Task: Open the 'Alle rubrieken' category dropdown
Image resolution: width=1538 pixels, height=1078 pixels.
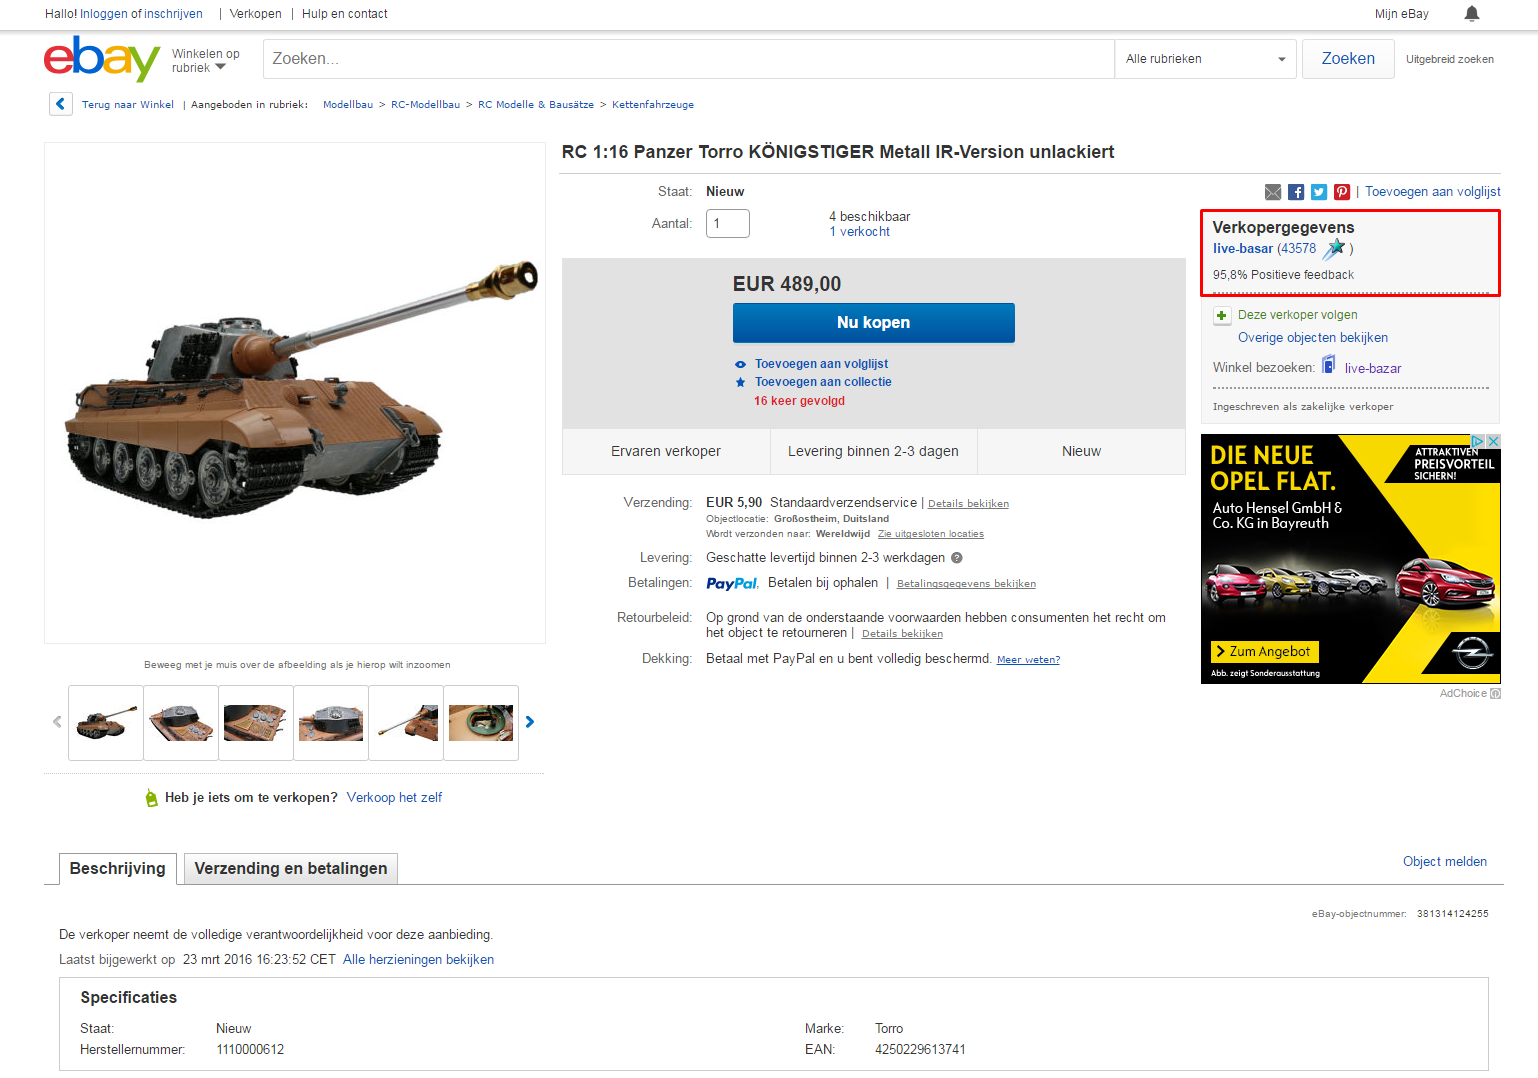Action: (x=1205, y=59)
